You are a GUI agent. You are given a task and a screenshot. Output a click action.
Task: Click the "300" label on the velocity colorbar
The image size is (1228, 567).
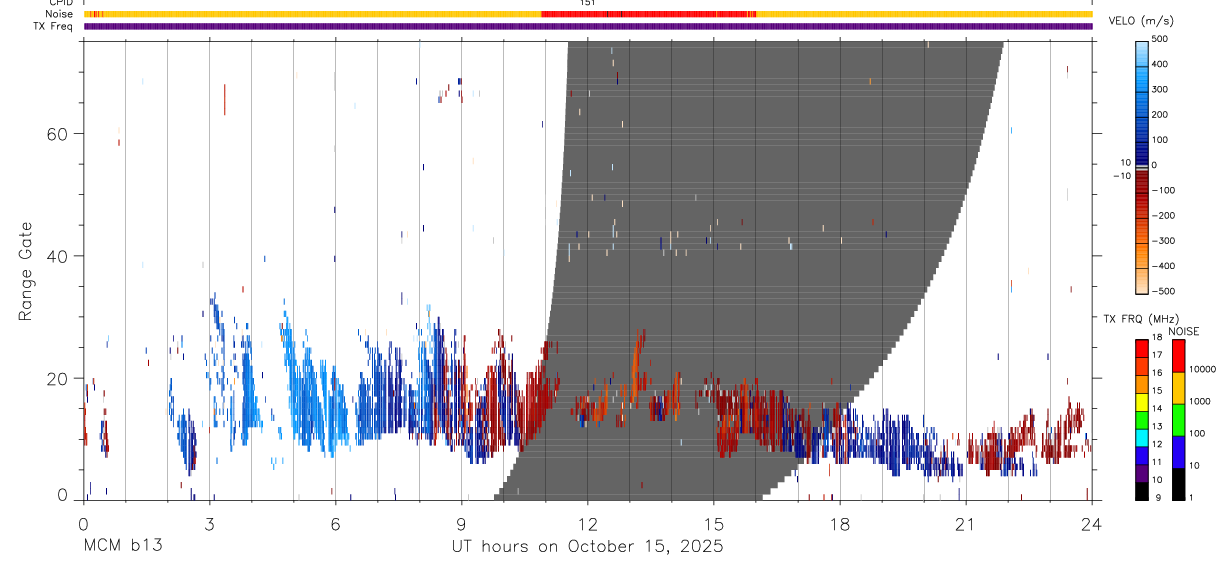[1159, 89]
